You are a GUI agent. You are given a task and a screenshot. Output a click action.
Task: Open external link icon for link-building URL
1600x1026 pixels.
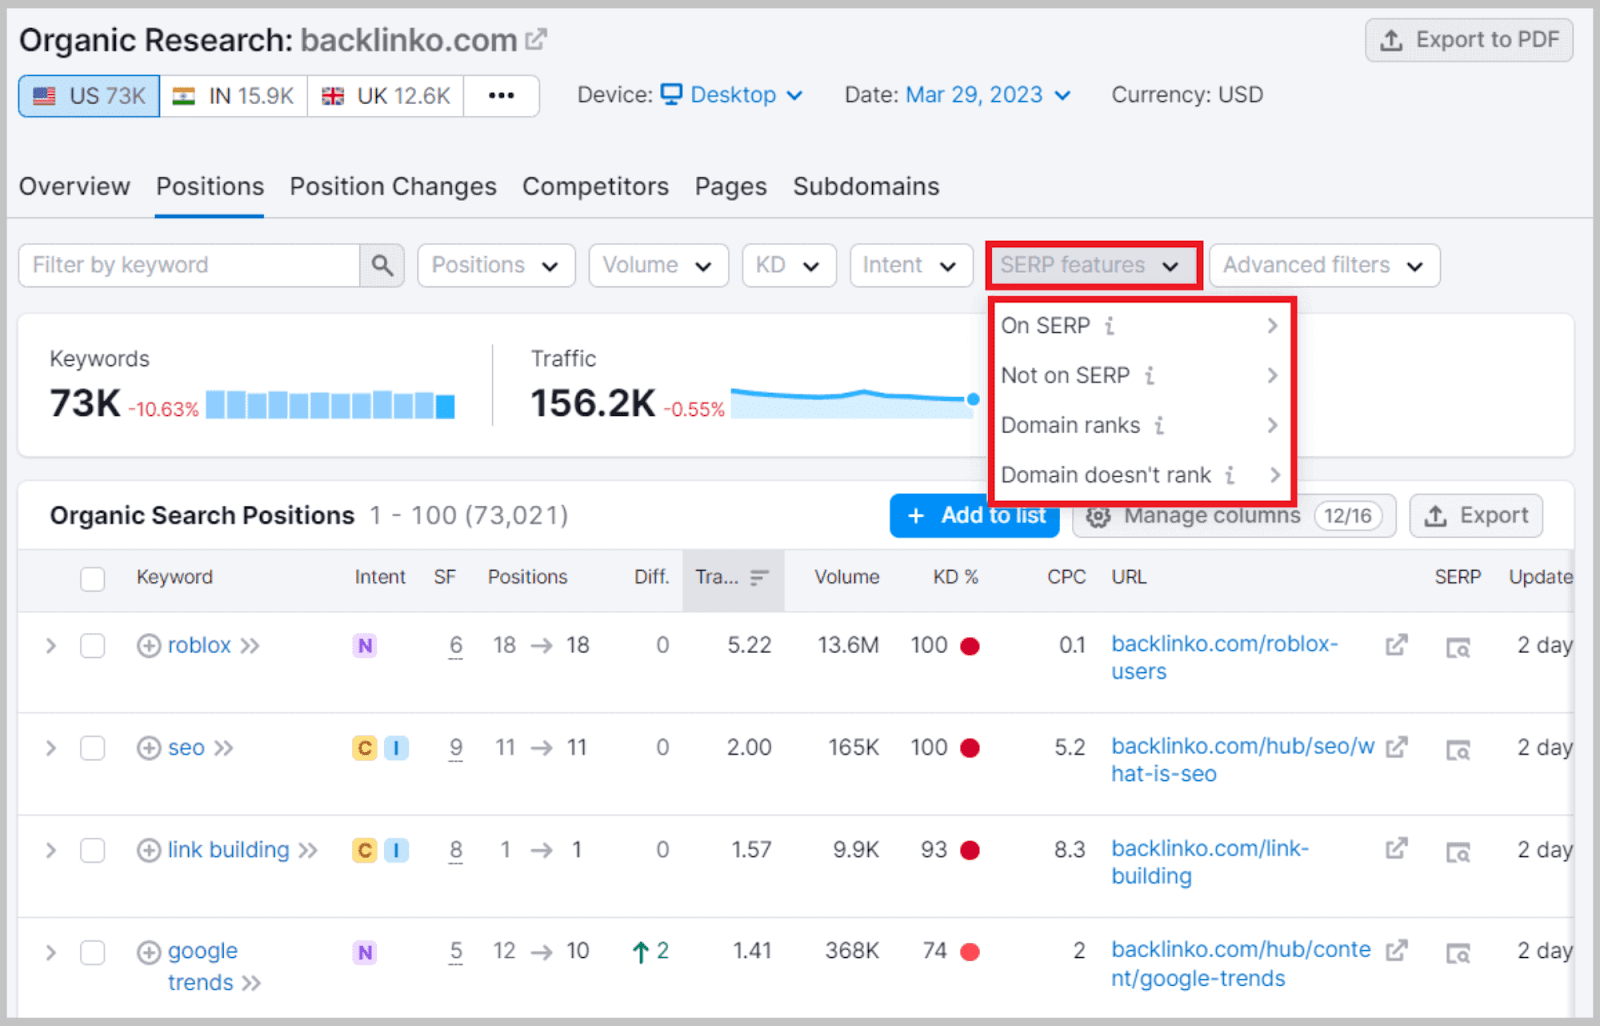point(1397,849)
